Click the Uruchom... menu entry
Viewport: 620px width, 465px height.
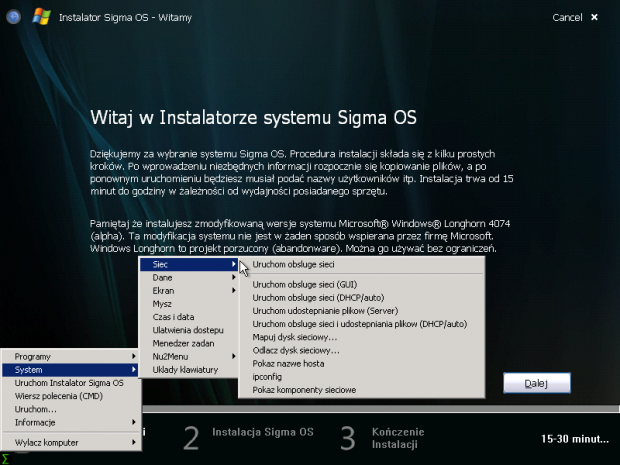coord(71,409)
